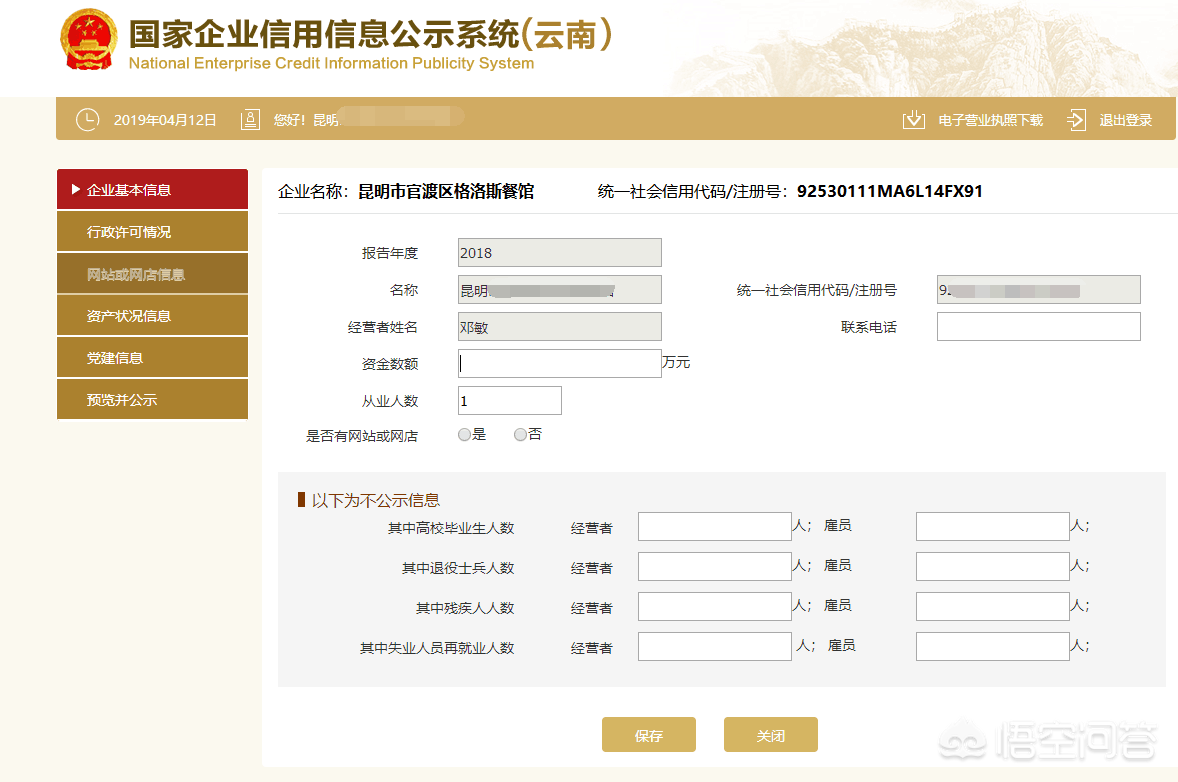This screenshot has width=1178, height=782.
Task: Click the 退出登录 link
Action: (1124, 119)
